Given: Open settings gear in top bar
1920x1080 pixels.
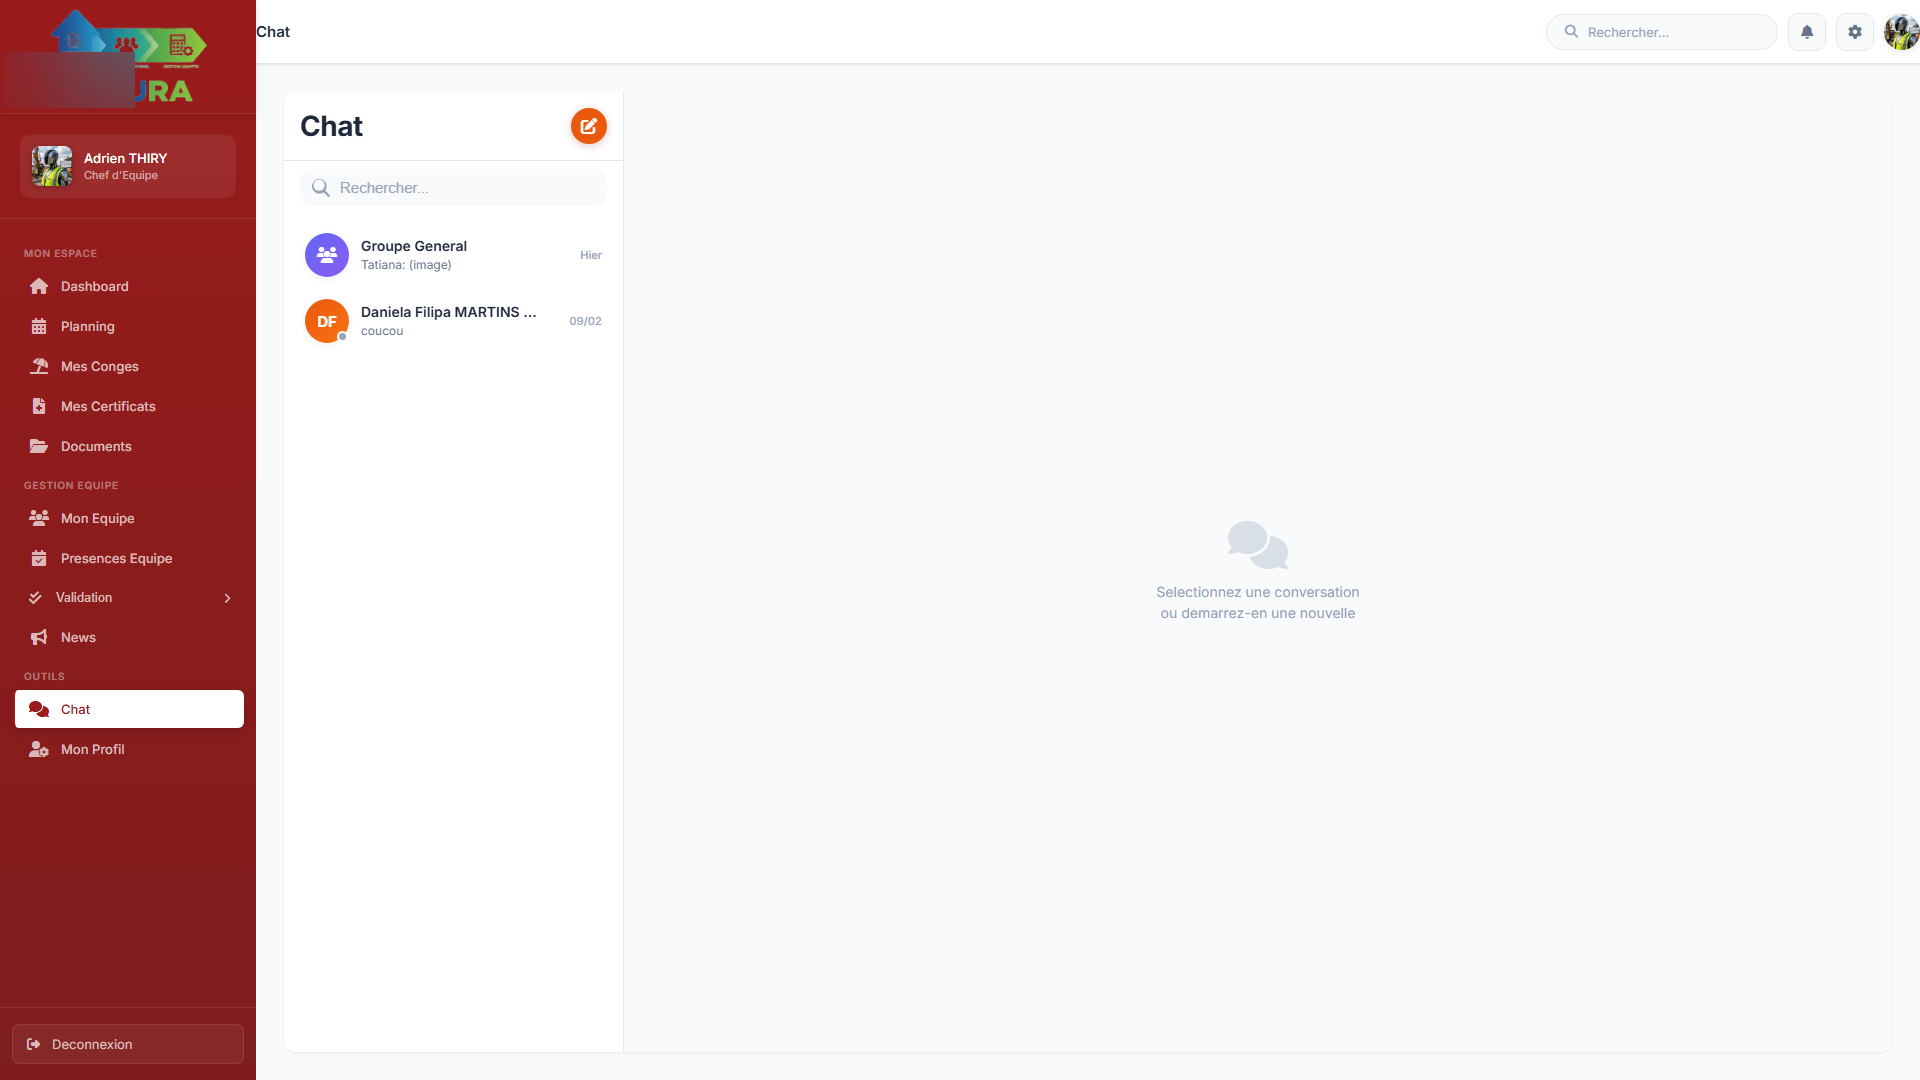Looking at the screenshot, I should click(1854, 32).
